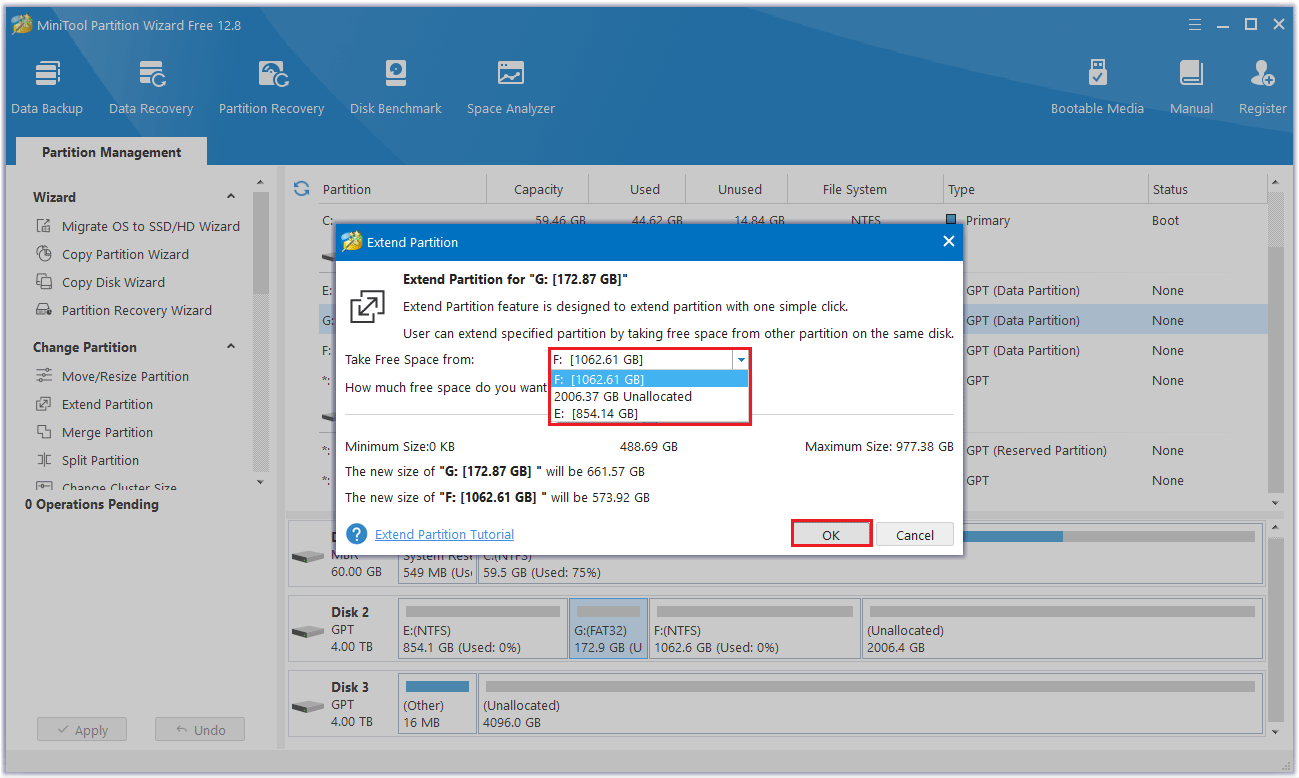Open the hamburger menu in title bar
Screen dimensions: 1299x778
click(1195, 24)
